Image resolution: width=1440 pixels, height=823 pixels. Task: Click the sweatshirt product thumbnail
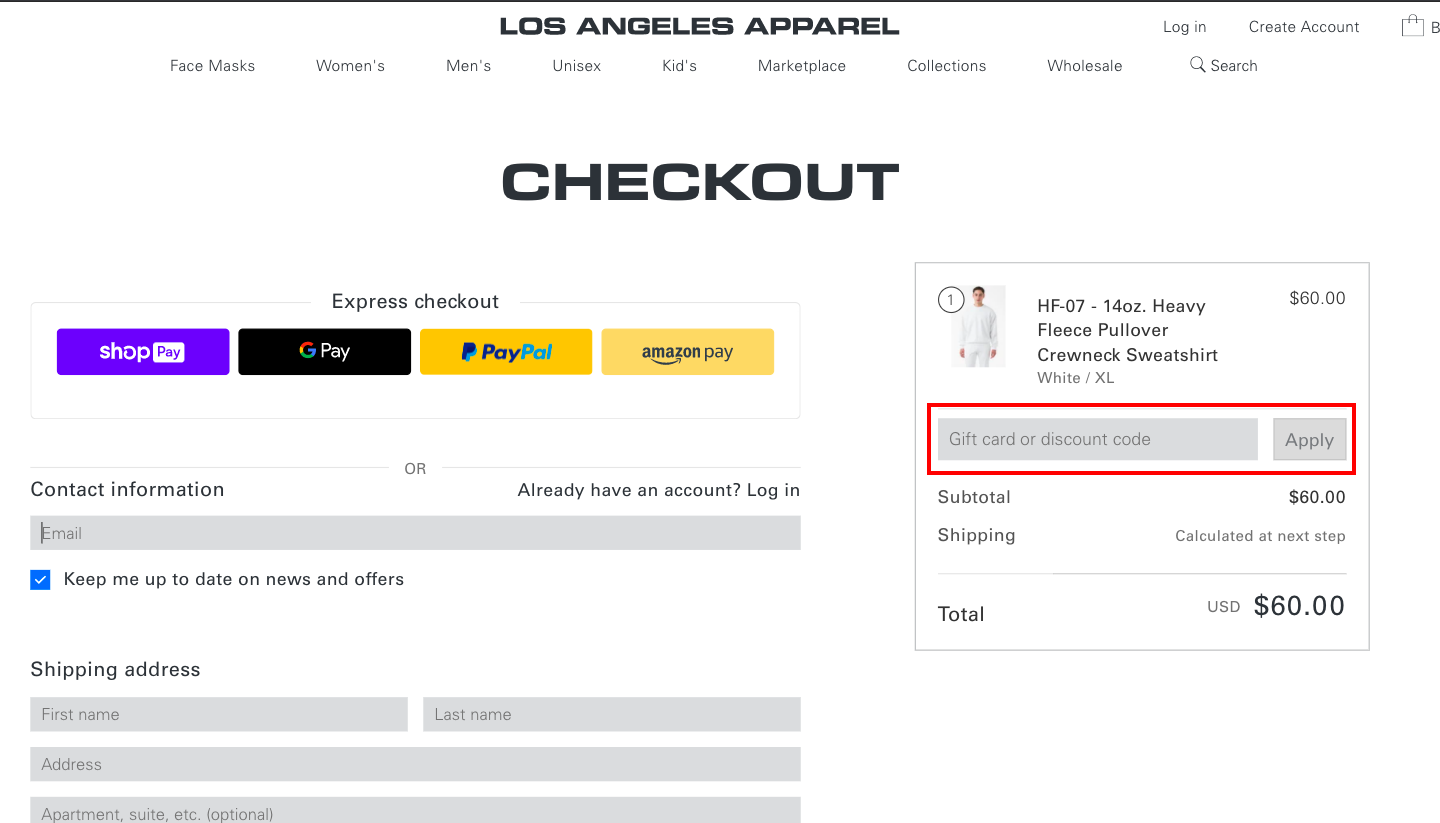click(x=978, y=326)
